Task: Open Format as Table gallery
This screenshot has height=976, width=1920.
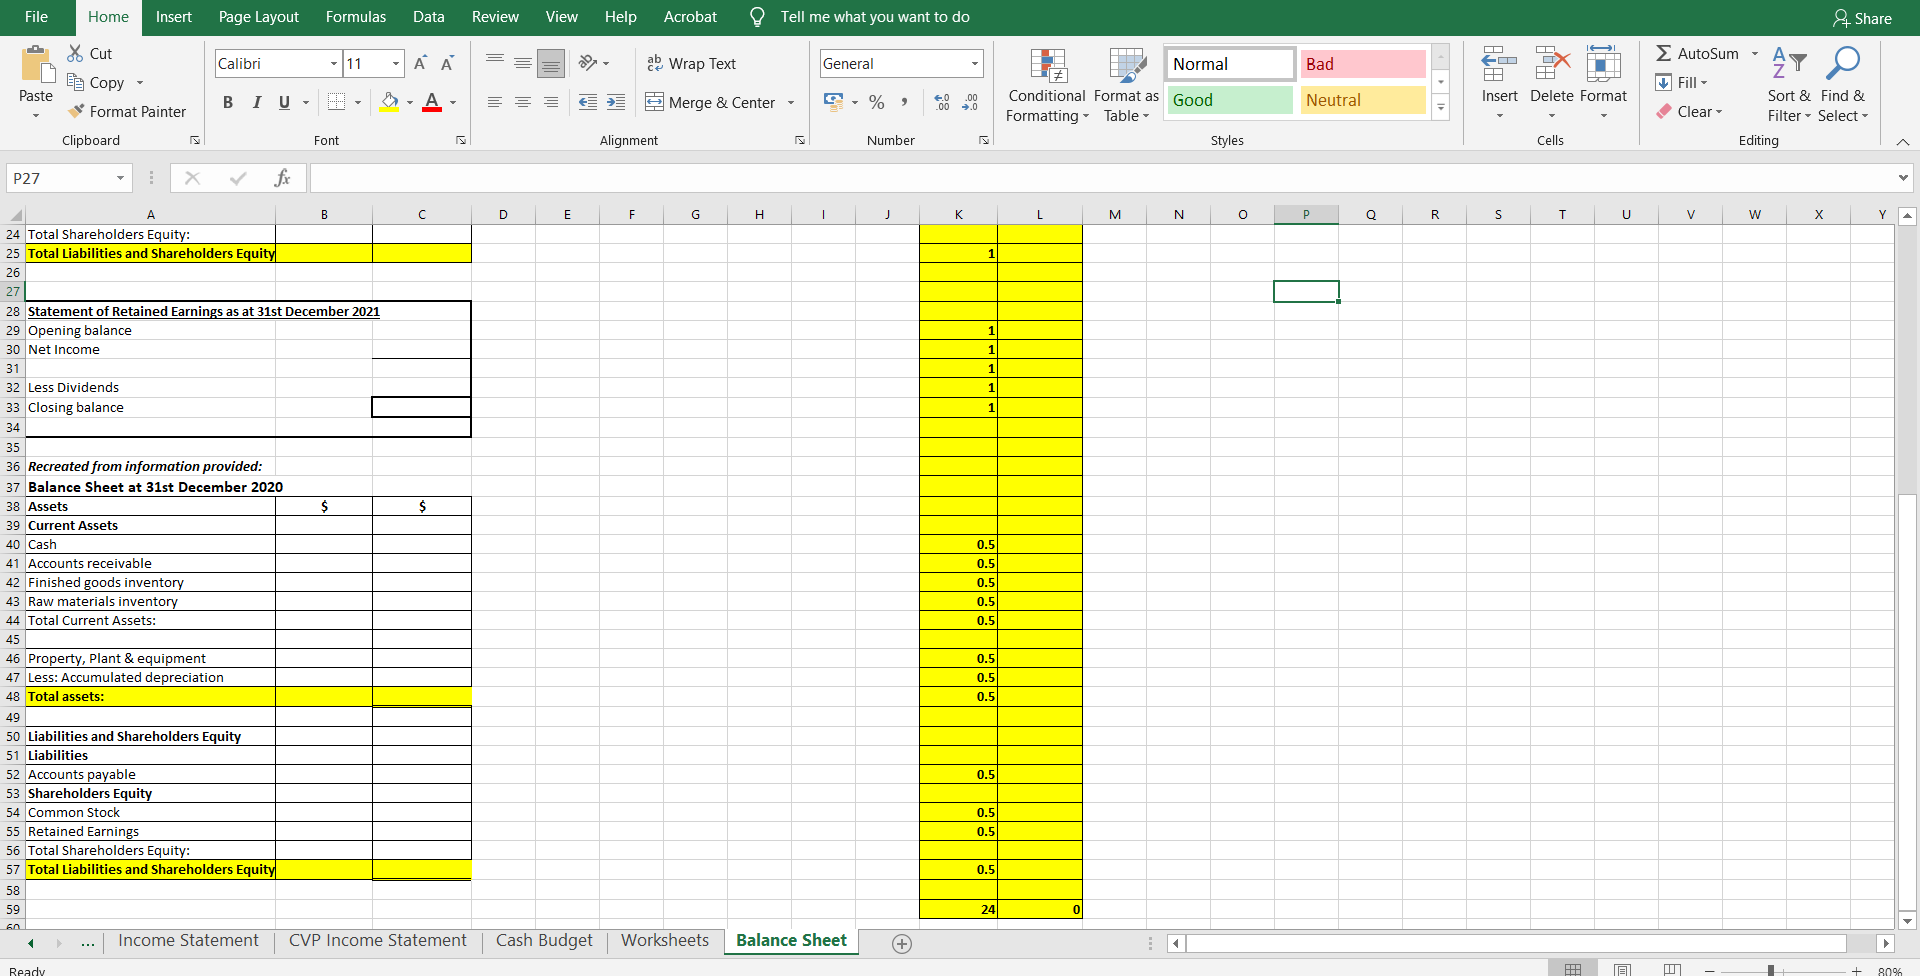Action: pos(1127,86)
